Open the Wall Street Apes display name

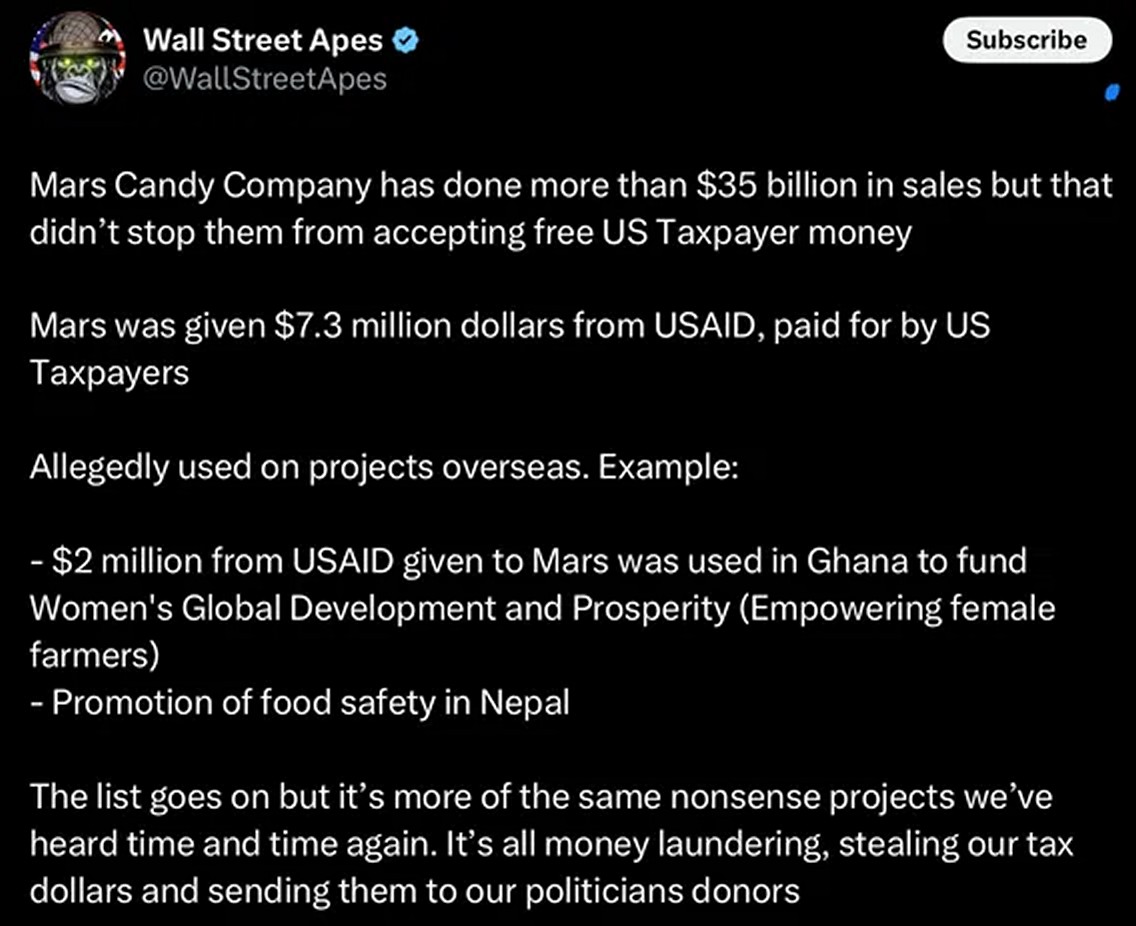263,40
